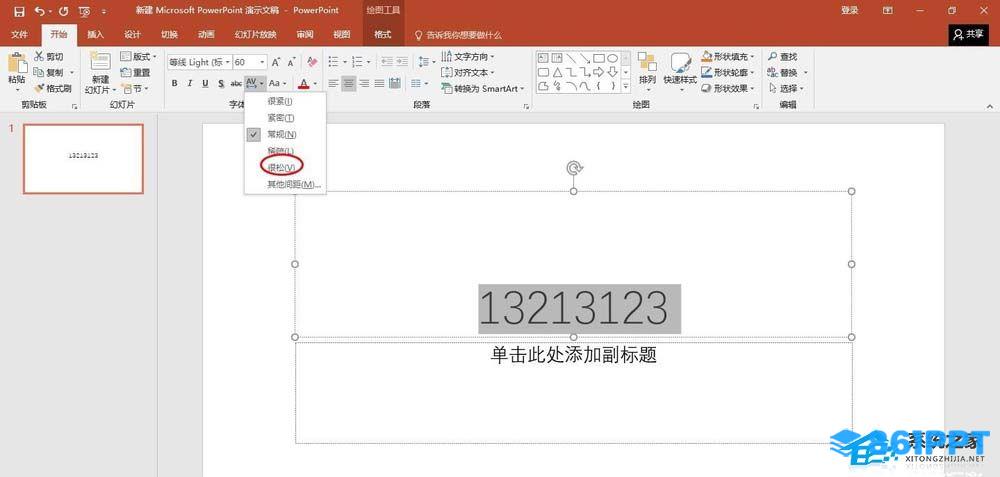Switch to the Insert (插入) tab
The width and height of the screenshot is (1000, 477).
[96, 34]
